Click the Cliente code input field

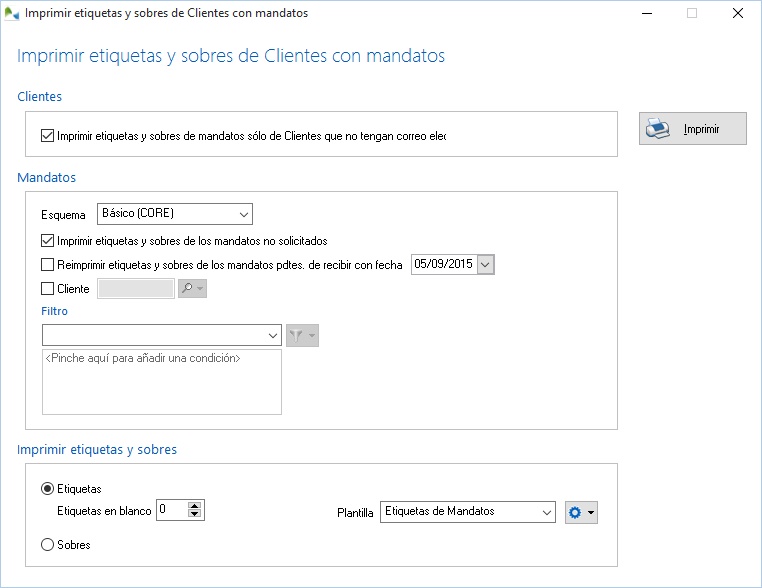pyautogui.click(x=134, y=289)
